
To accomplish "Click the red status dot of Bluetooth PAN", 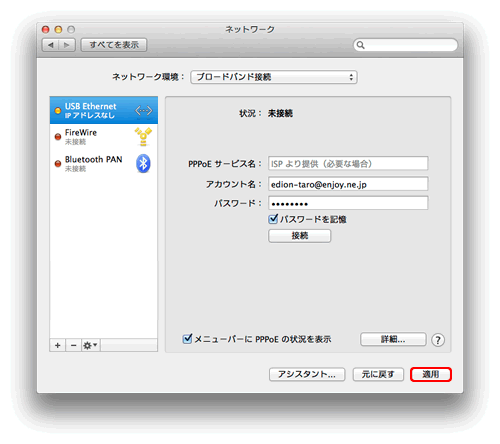I will pos(58,163).
